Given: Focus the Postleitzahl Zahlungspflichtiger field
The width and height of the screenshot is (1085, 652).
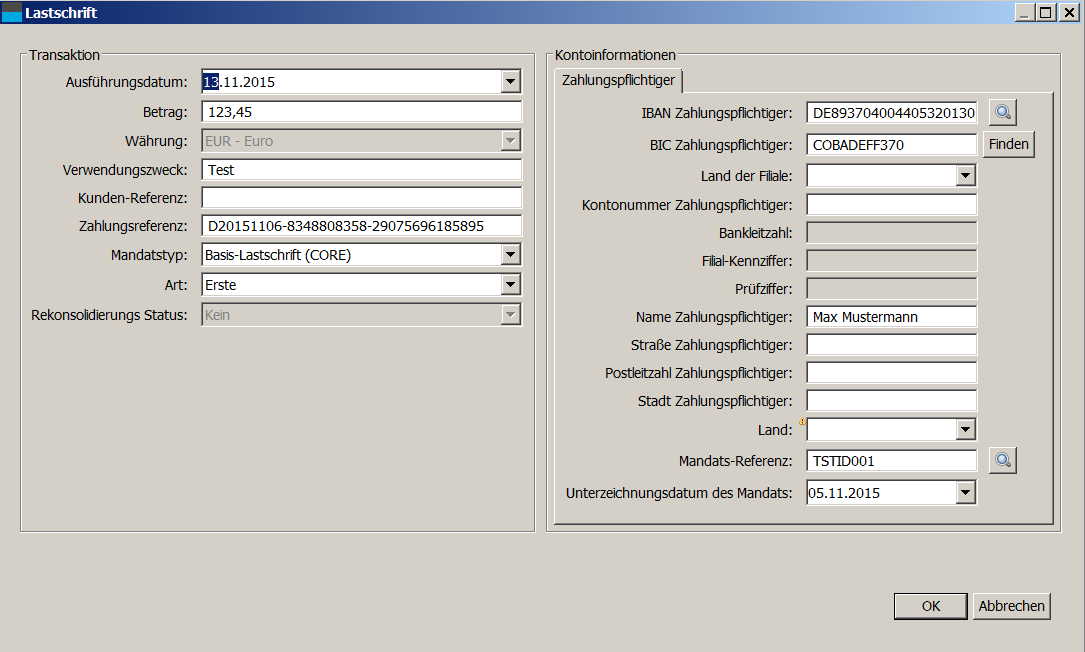Looking at the screenshot, I should (x=891, y=373).
